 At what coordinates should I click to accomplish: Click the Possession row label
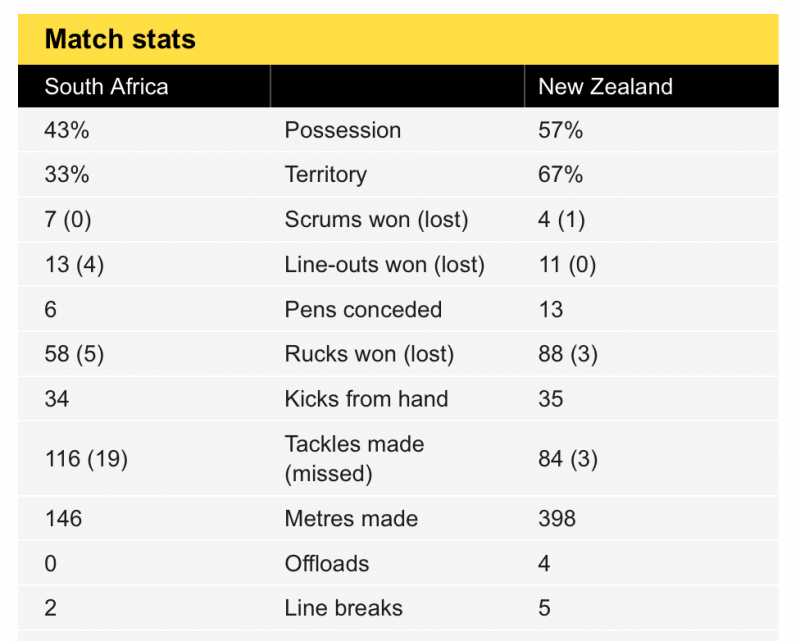[343, 130]
